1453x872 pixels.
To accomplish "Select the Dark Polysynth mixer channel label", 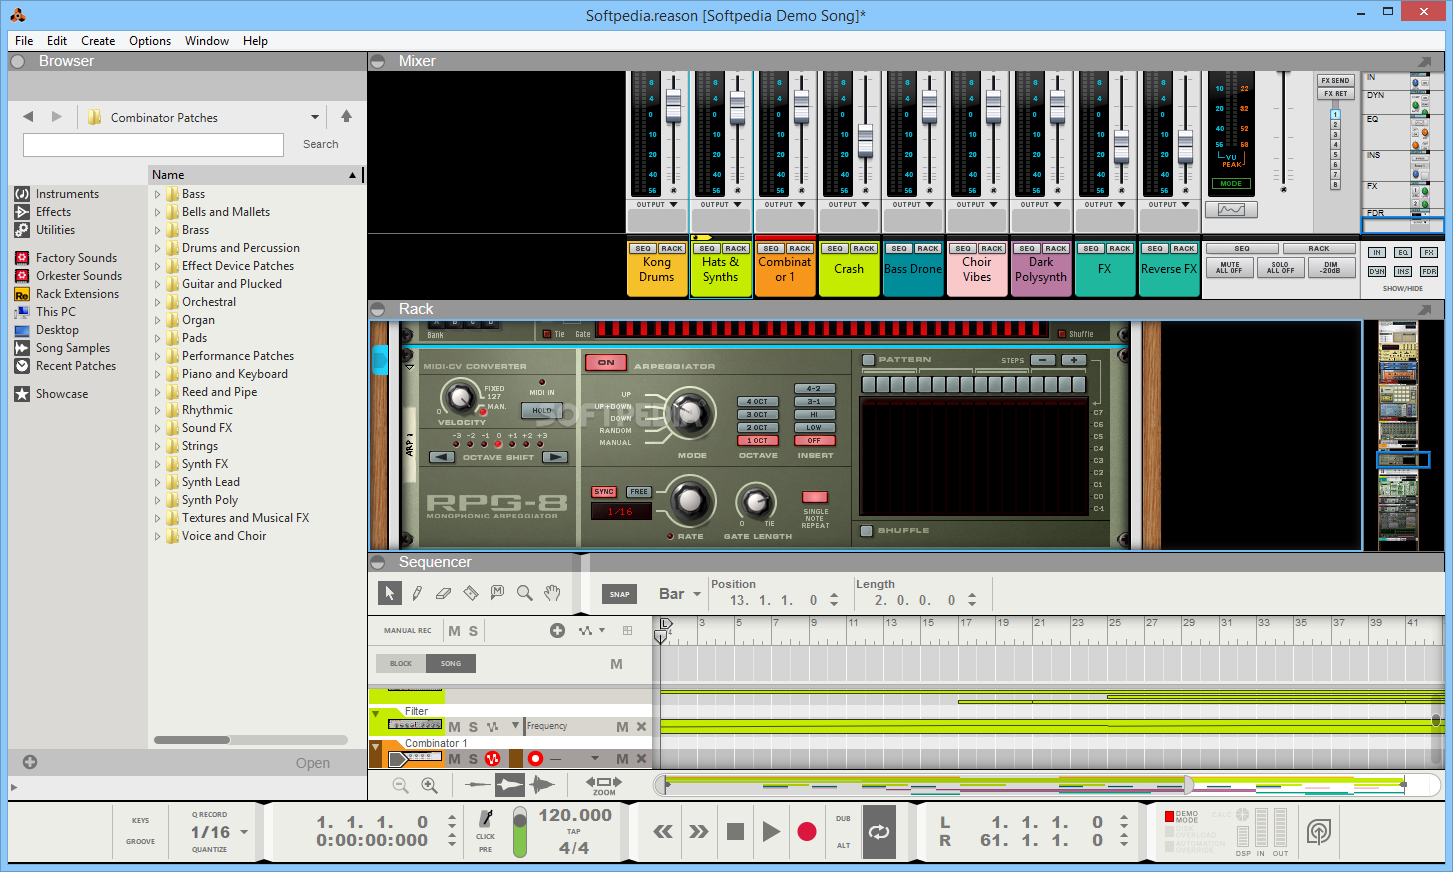I will pos(1041,269).
